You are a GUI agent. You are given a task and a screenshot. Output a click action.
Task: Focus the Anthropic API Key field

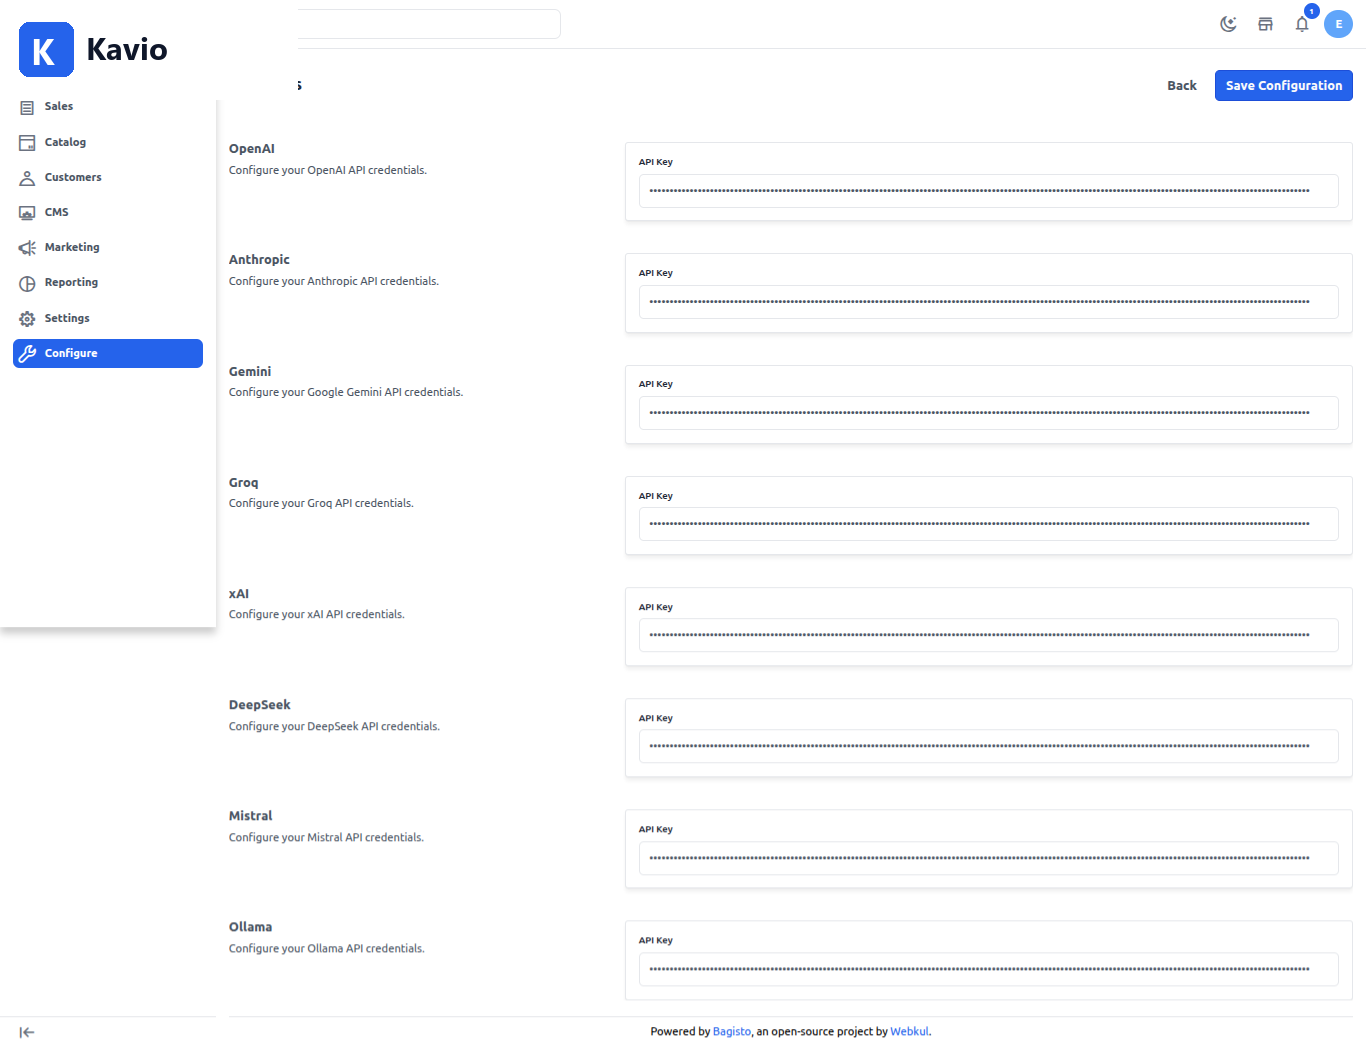coord(988,302)
